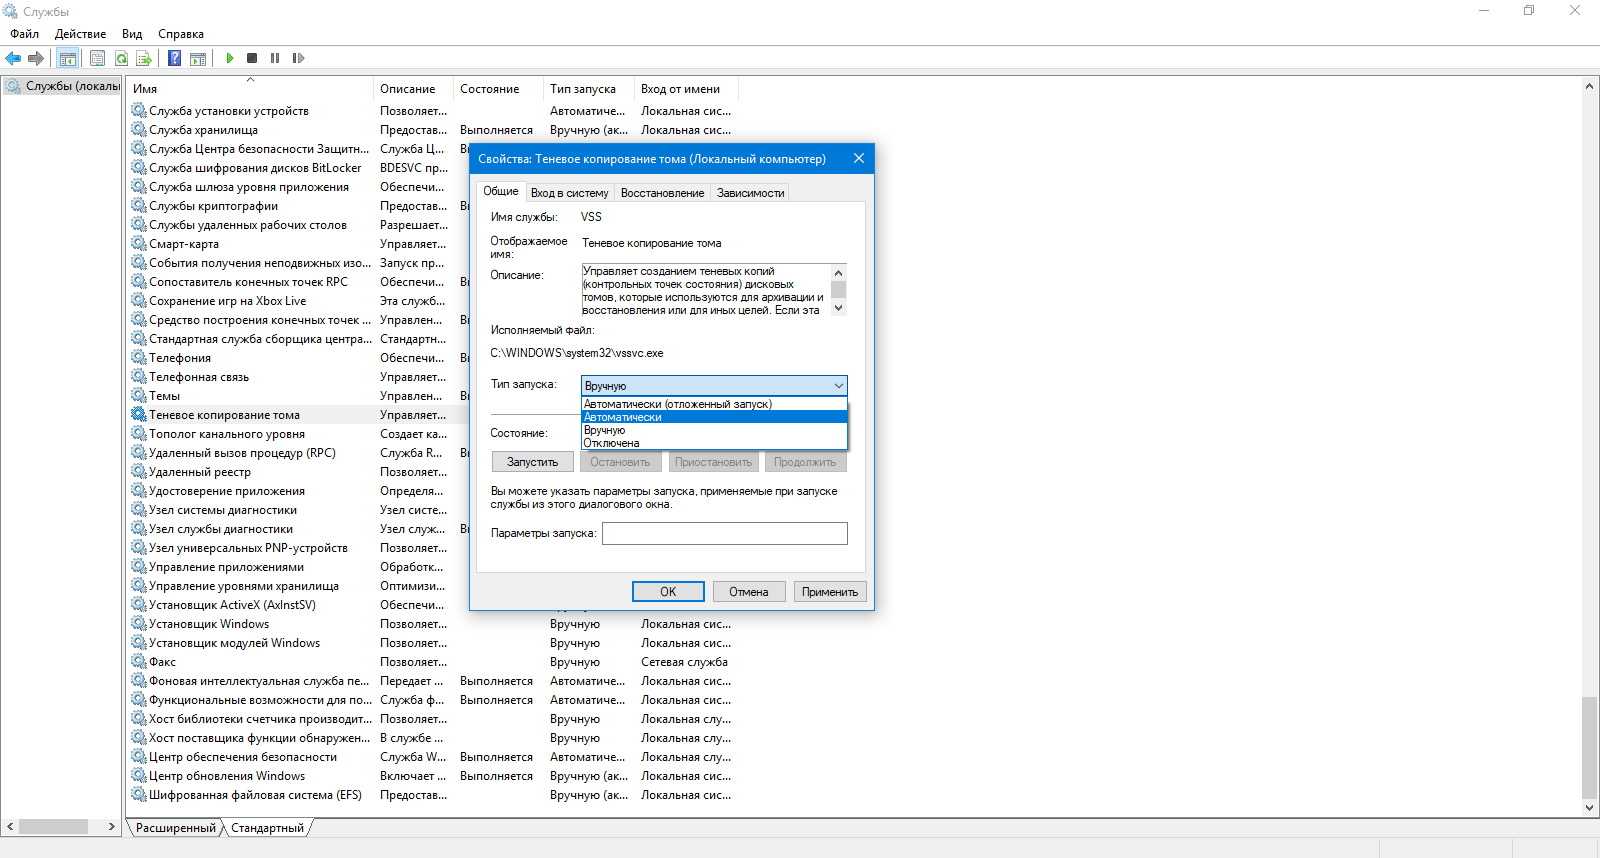Screen dimensions: 1600x858
Task: Pick Автоматически (отложенный запуск) from the list
Action: click(677, 404)
